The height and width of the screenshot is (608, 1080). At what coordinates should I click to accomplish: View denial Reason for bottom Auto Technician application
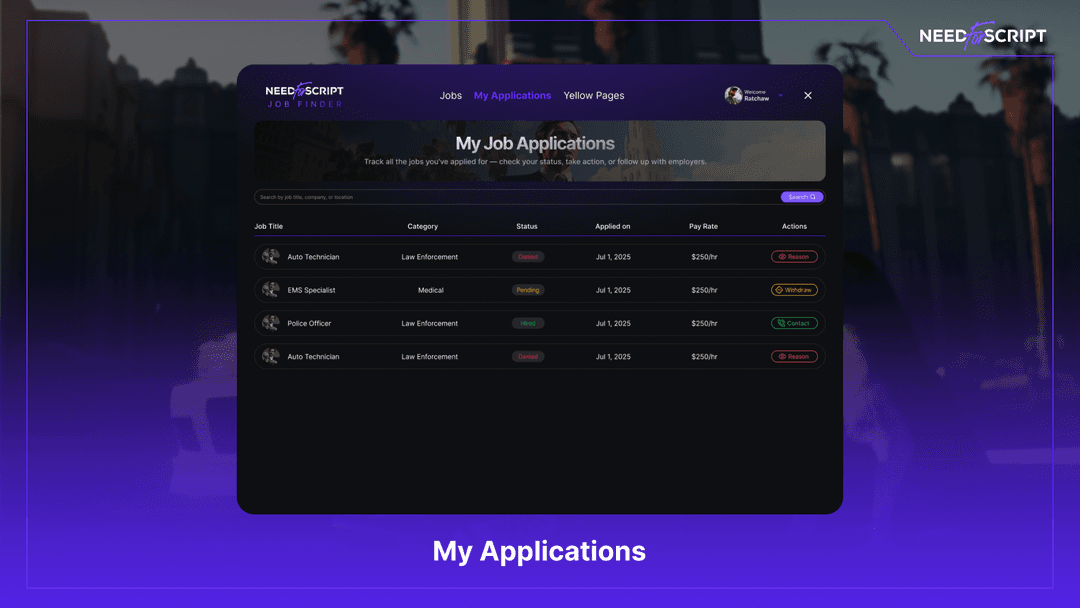(795, 356)
